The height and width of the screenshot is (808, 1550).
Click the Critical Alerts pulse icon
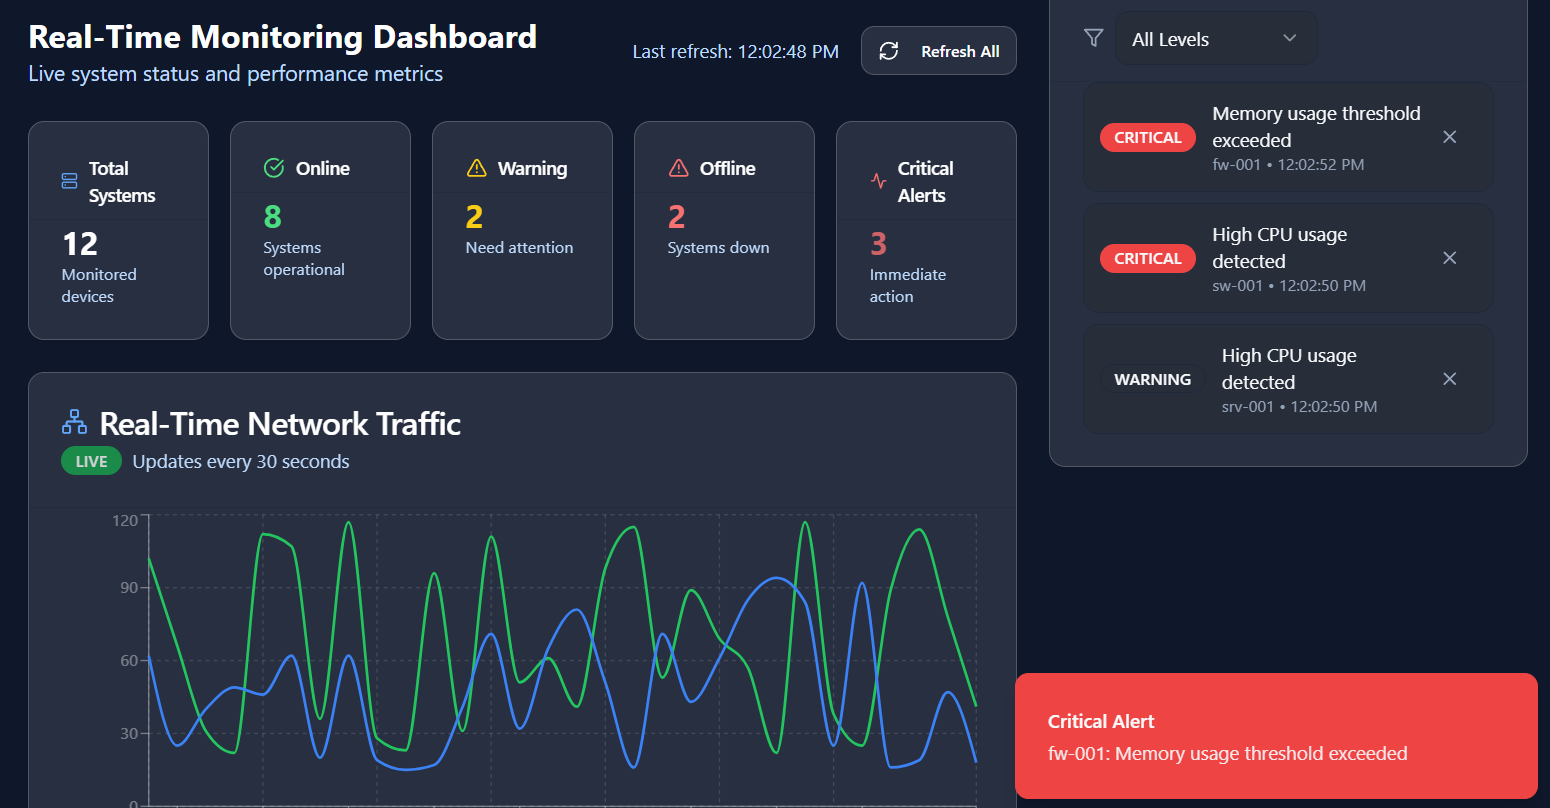coord(879,181)
